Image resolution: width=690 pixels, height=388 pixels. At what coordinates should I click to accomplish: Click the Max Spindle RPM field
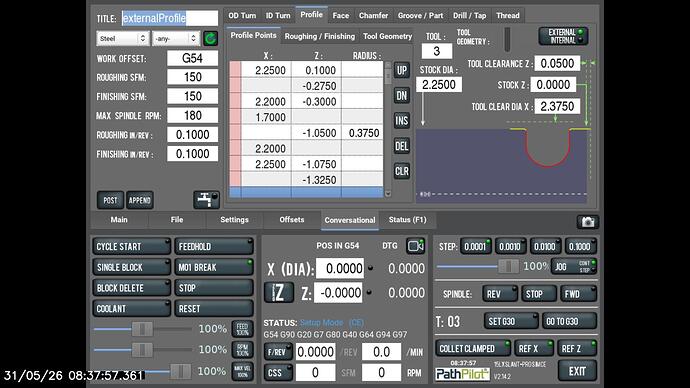pos(192,115)
